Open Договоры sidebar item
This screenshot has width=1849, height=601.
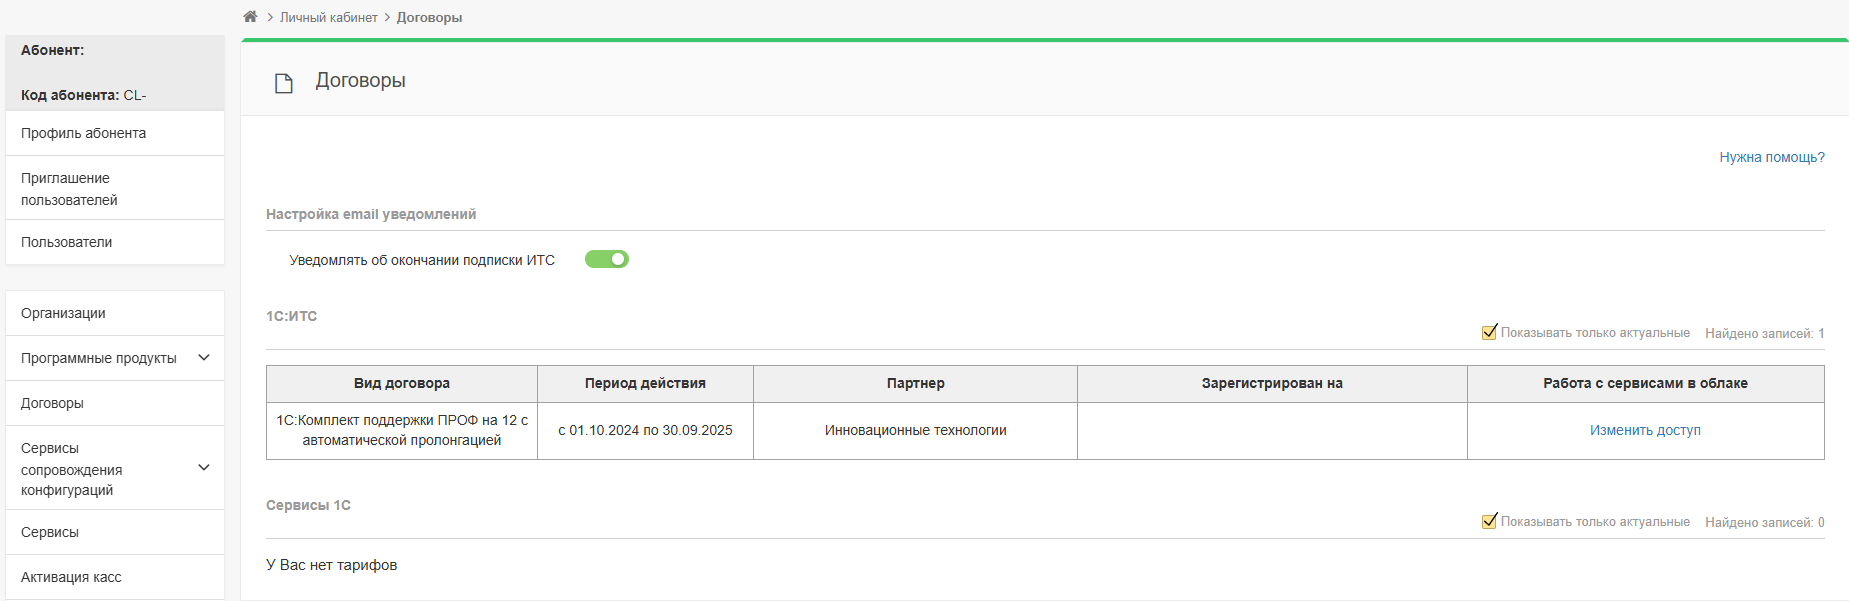pyautogui.click(x=115, y=403)
